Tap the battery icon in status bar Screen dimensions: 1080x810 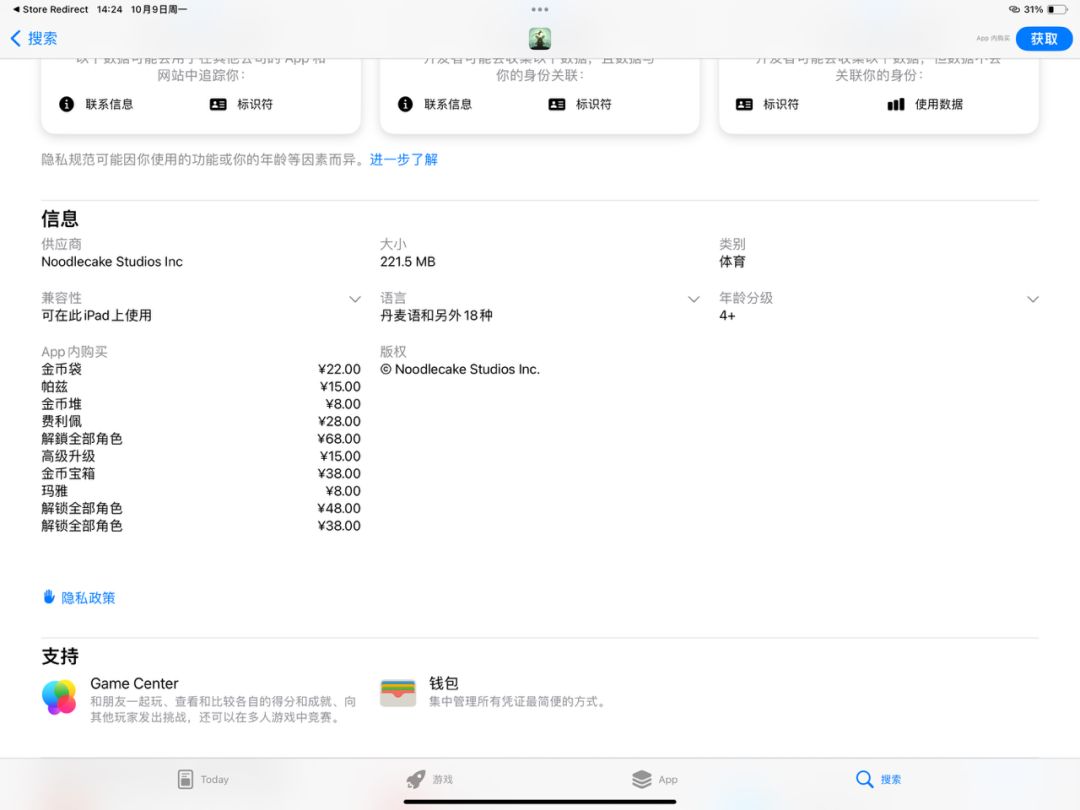[1058, 10]
